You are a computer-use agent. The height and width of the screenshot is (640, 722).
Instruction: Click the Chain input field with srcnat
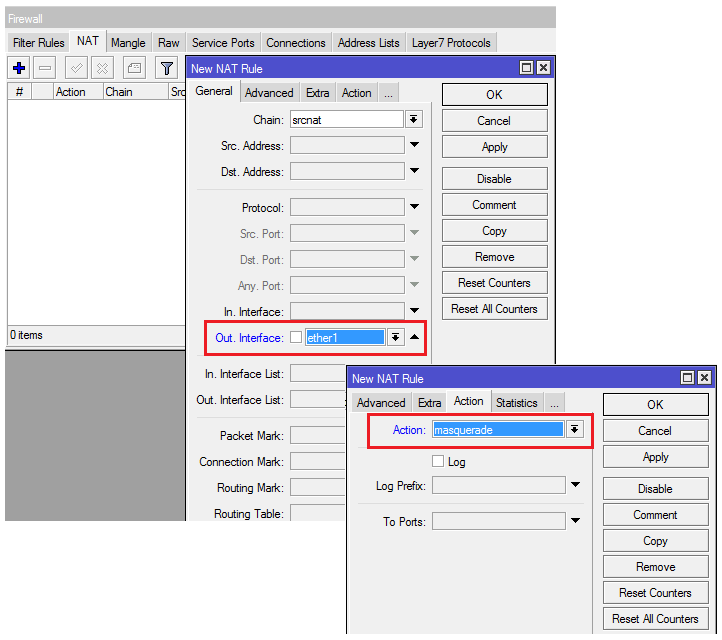point(347,120)
